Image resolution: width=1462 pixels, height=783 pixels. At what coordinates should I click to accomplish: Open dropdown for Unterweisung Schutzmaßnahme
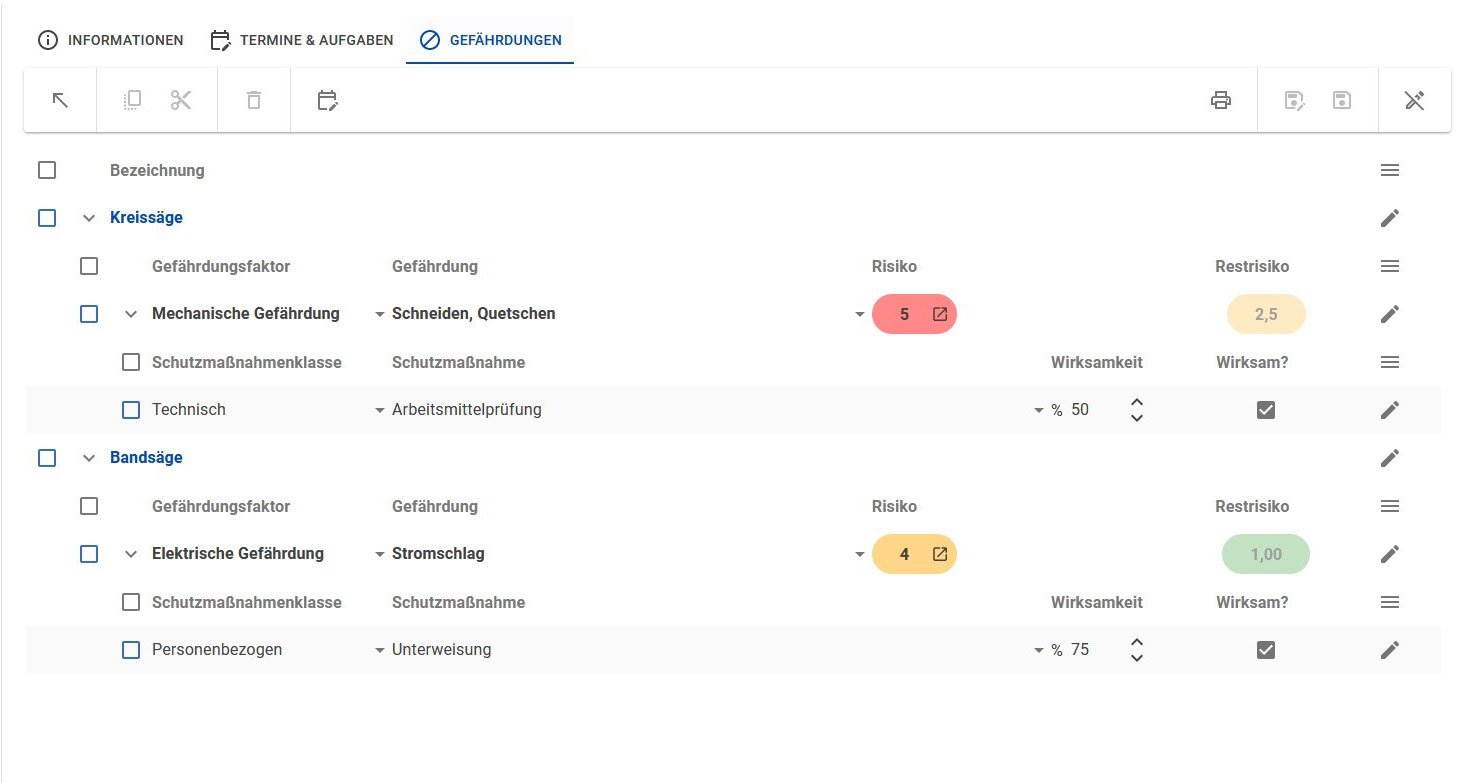[380, 650]
